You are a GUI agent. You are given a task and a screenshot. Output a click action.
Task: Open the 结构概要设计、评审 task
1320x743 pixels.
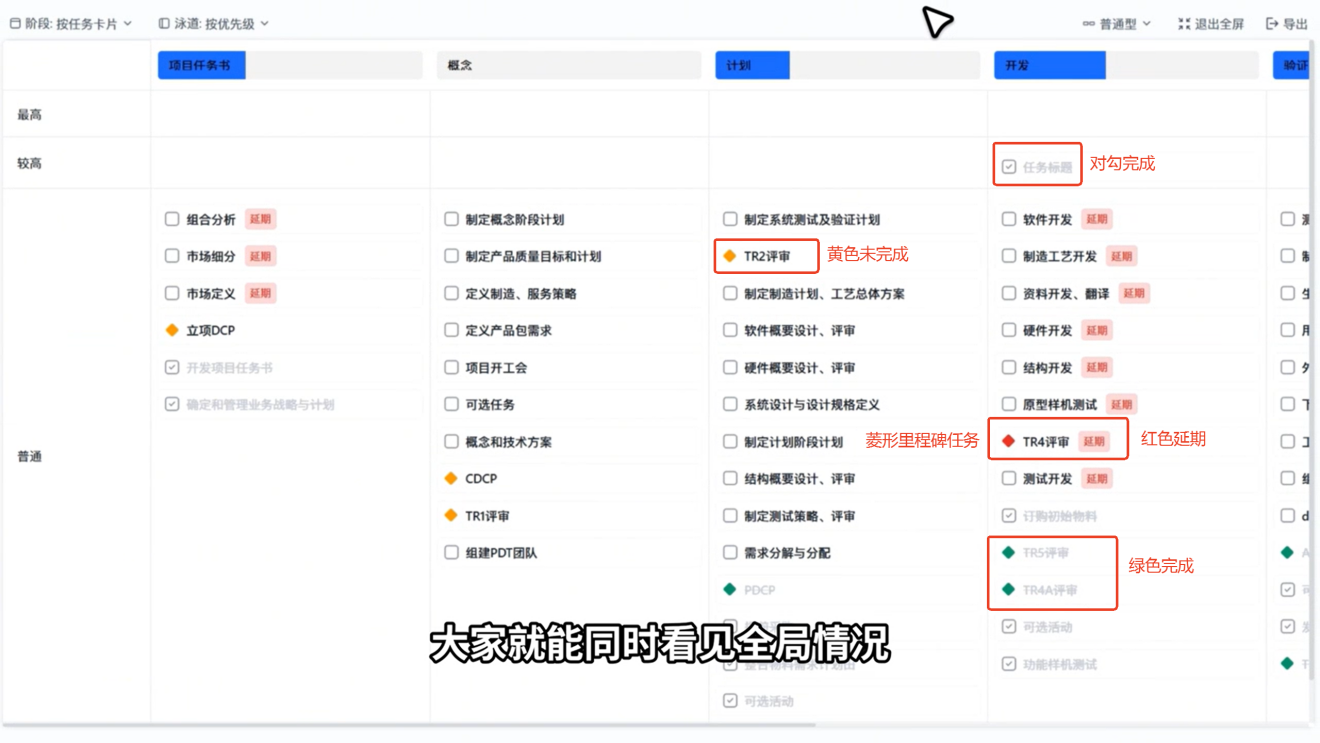800,478
